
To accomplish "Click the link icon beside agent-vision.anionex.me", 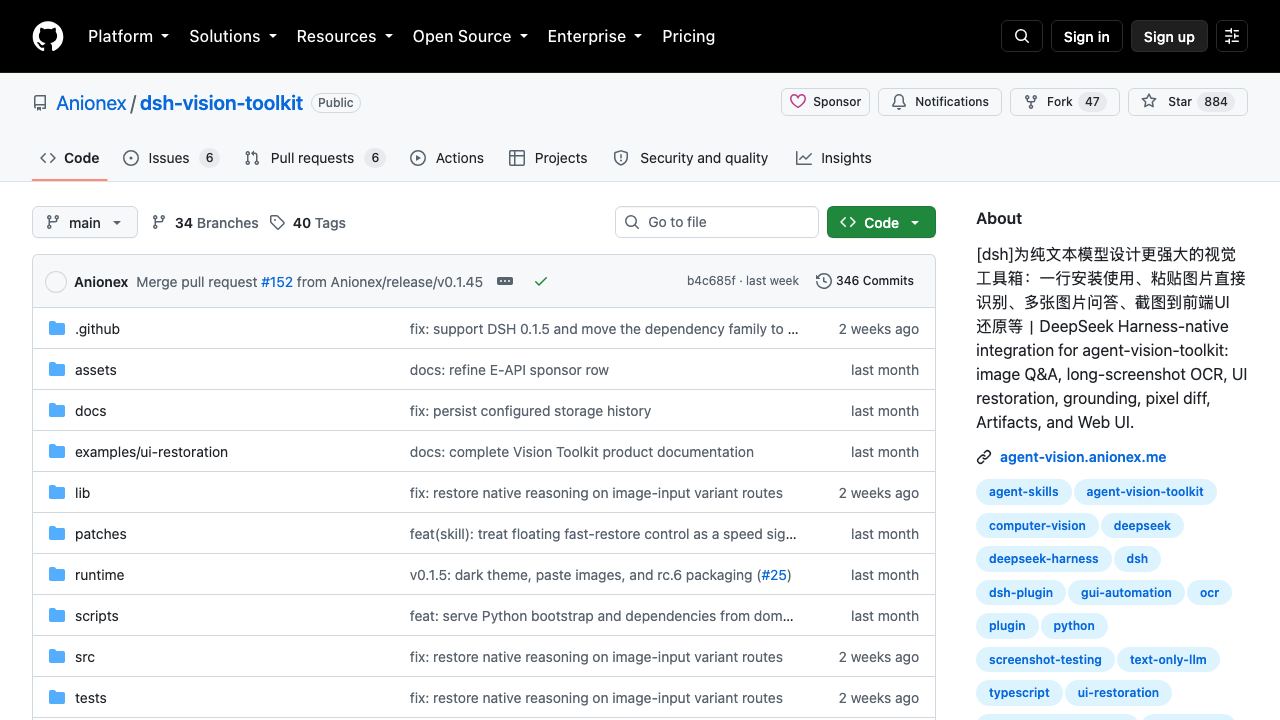I will pos(984,458).
